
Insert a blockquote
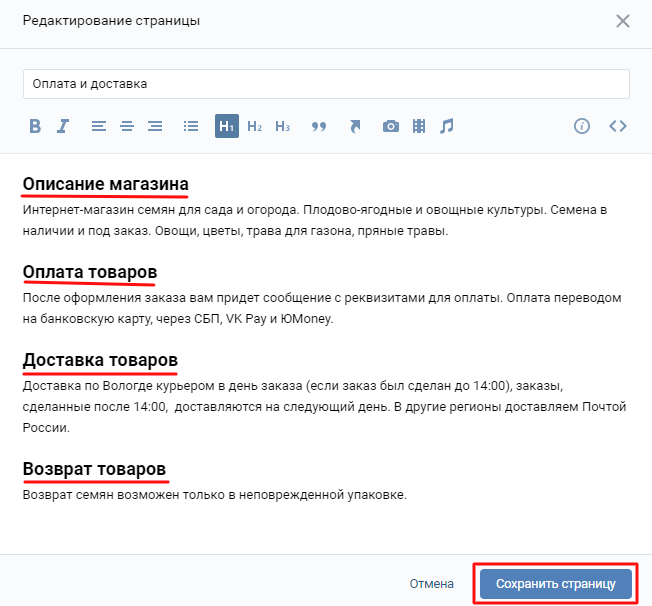(x=319, y=126)
